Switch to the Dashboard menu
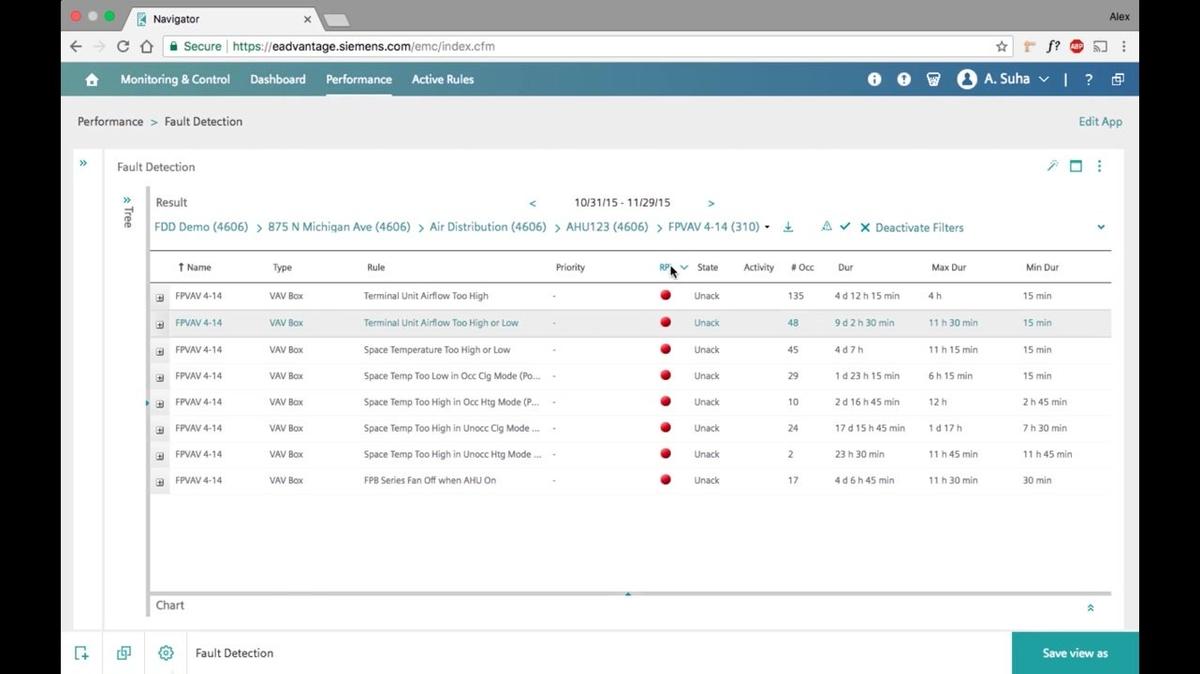Screen dimensions: 1200x674 tap(278, 79)
